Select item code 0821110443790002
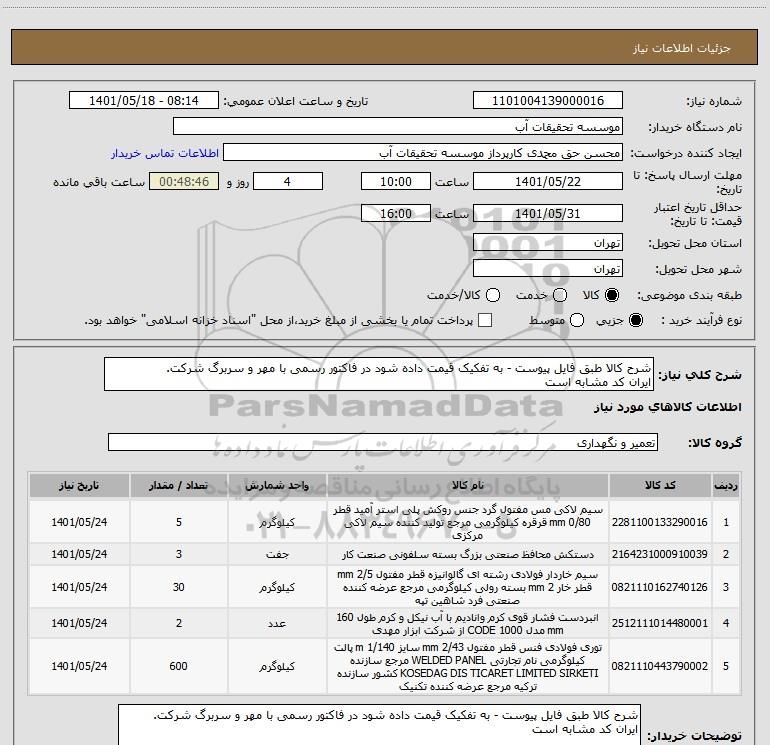Image resolution: width=770 pixels, height=745 pixels. [x=660, y=666]
